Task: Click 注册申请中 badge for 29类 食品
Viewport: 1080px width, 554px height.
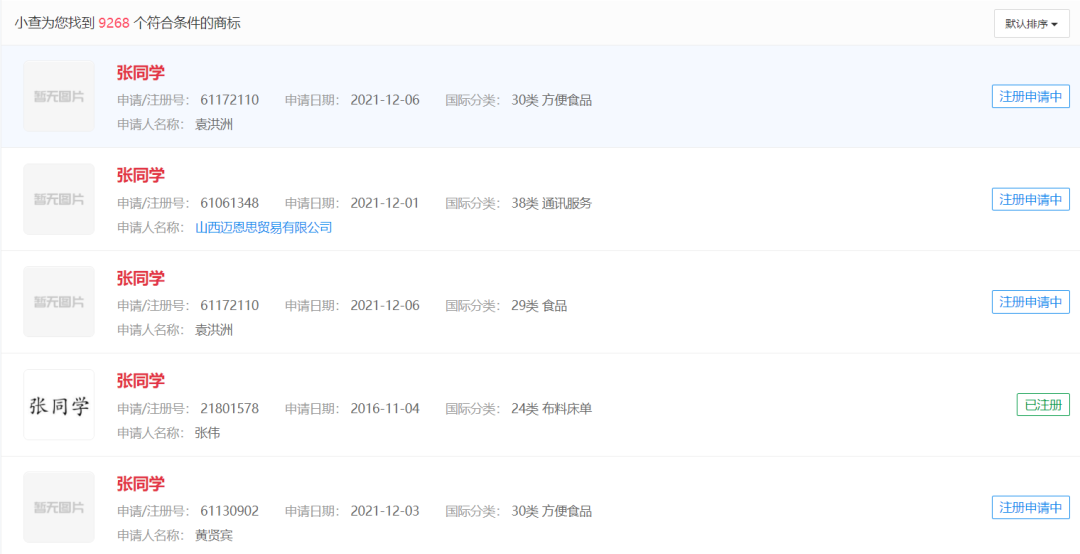Action: [x=1030, y=302]
